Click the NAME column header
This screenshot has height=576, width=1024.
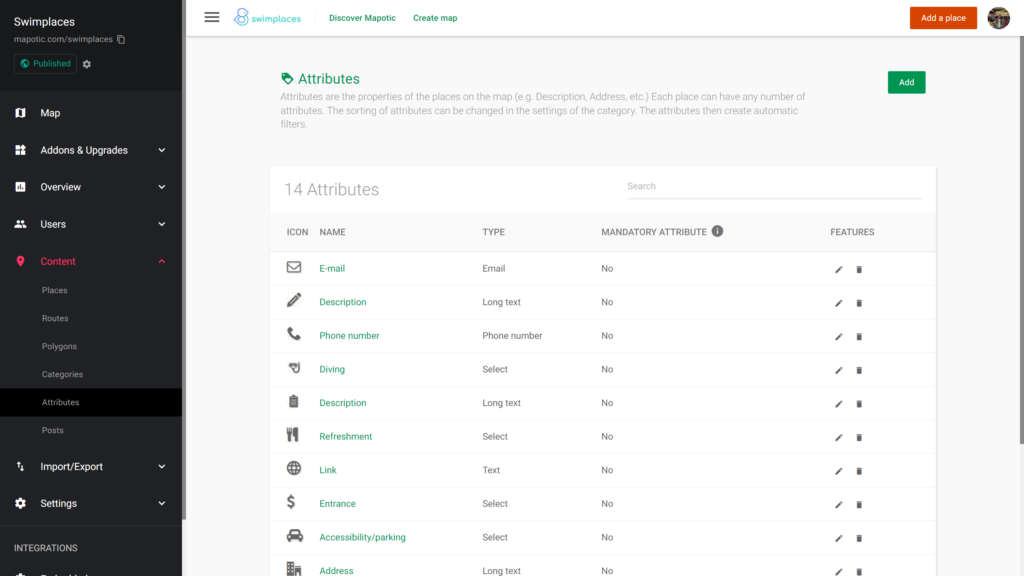(332, 232)
